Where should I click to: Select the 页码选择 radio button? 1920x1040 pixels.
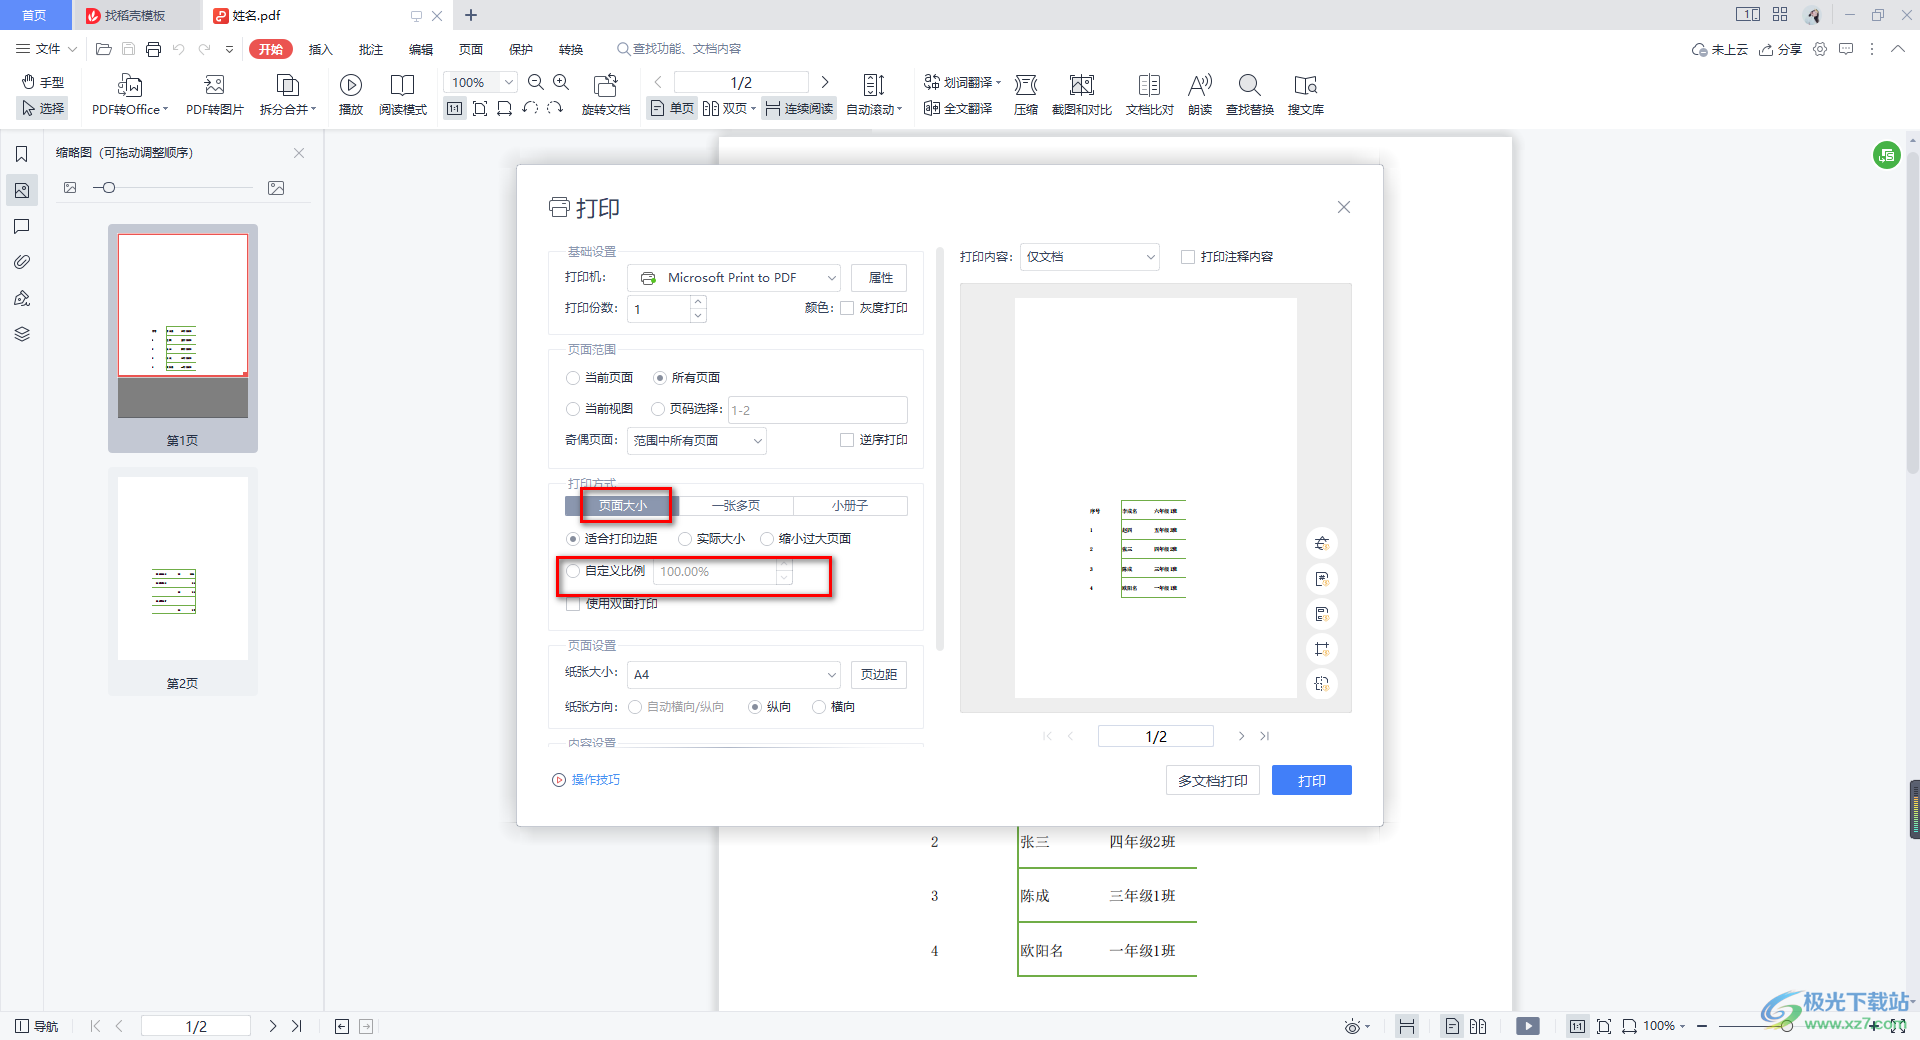tap(658, 409)
